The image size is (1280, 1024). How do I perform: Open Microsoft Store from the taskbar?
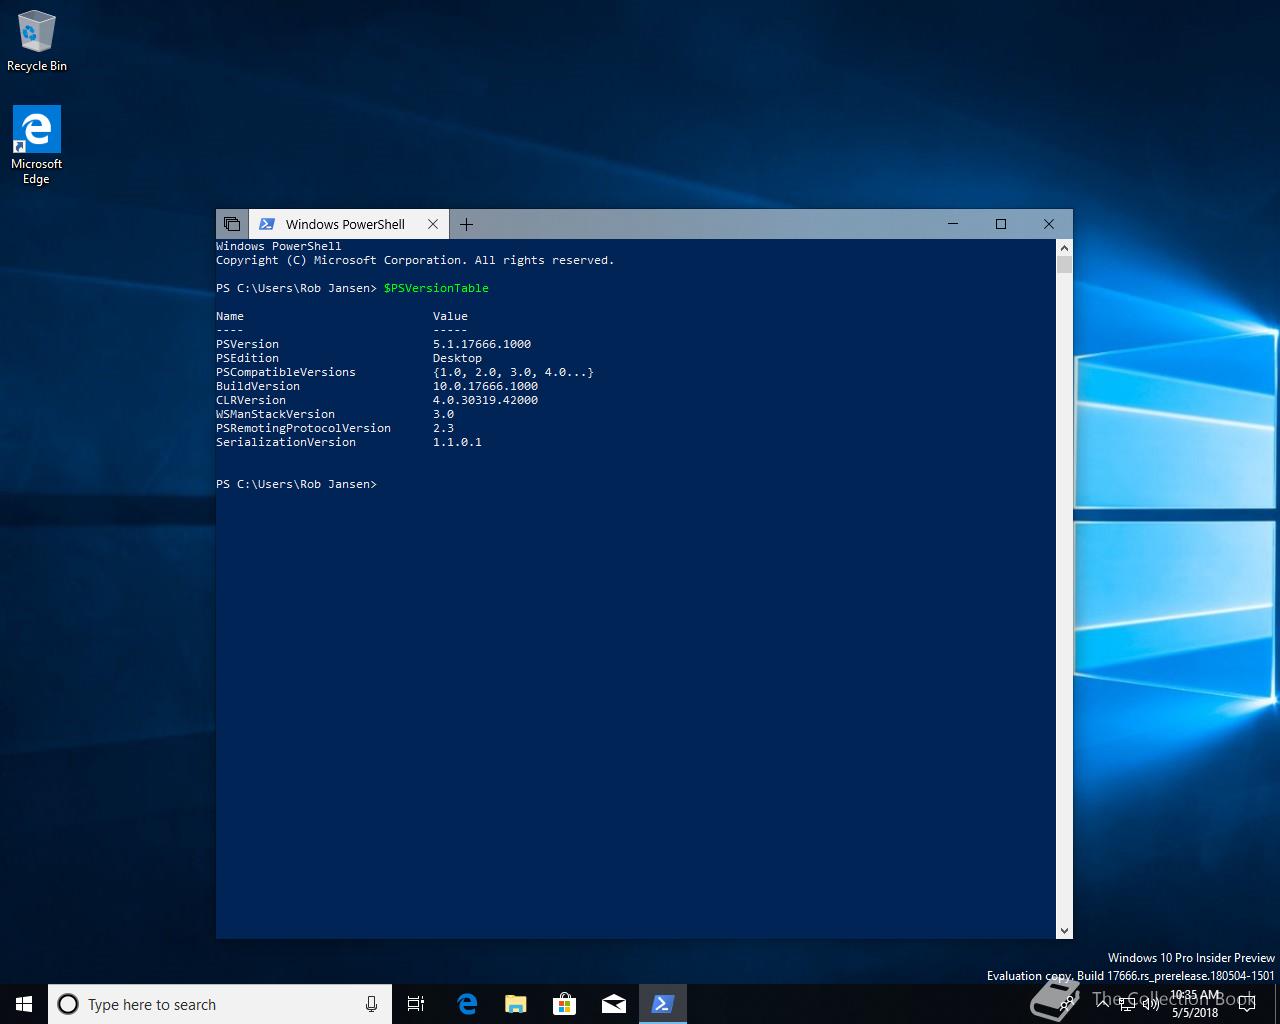tap(564, 1004)
